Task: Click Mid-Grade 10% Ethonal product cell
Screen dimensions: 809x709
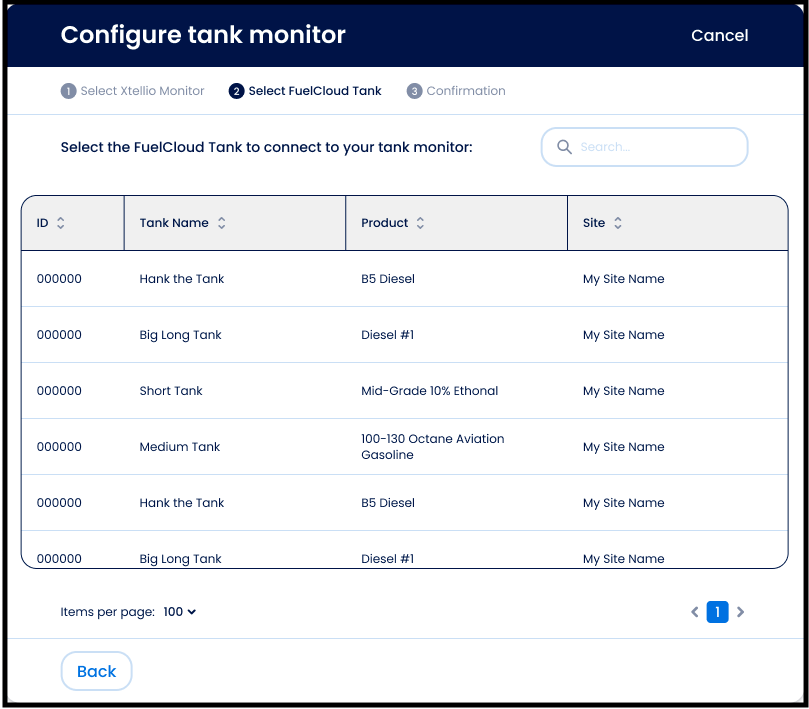Action: tap(429, 391)
